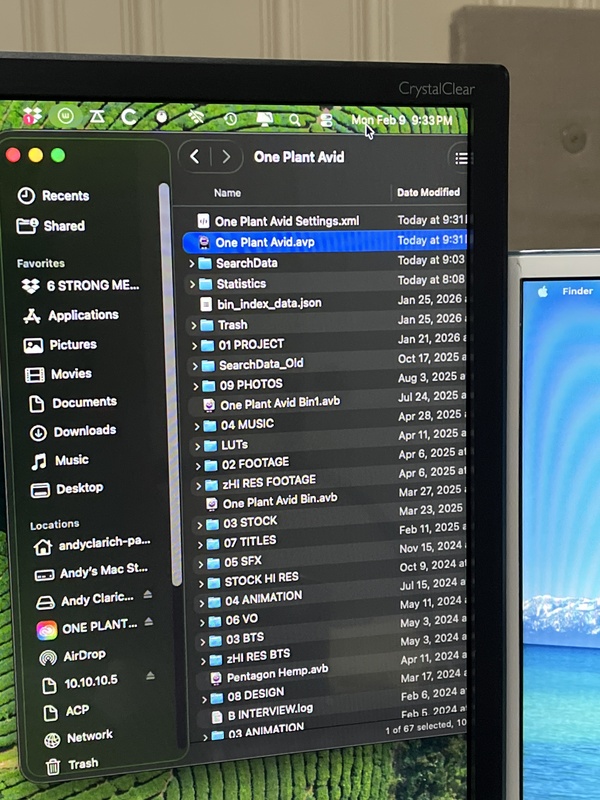Image resolution: width=600 pixels, height=800 pixels.
Task: Sort by the Name column header
Action: (228, 193)
